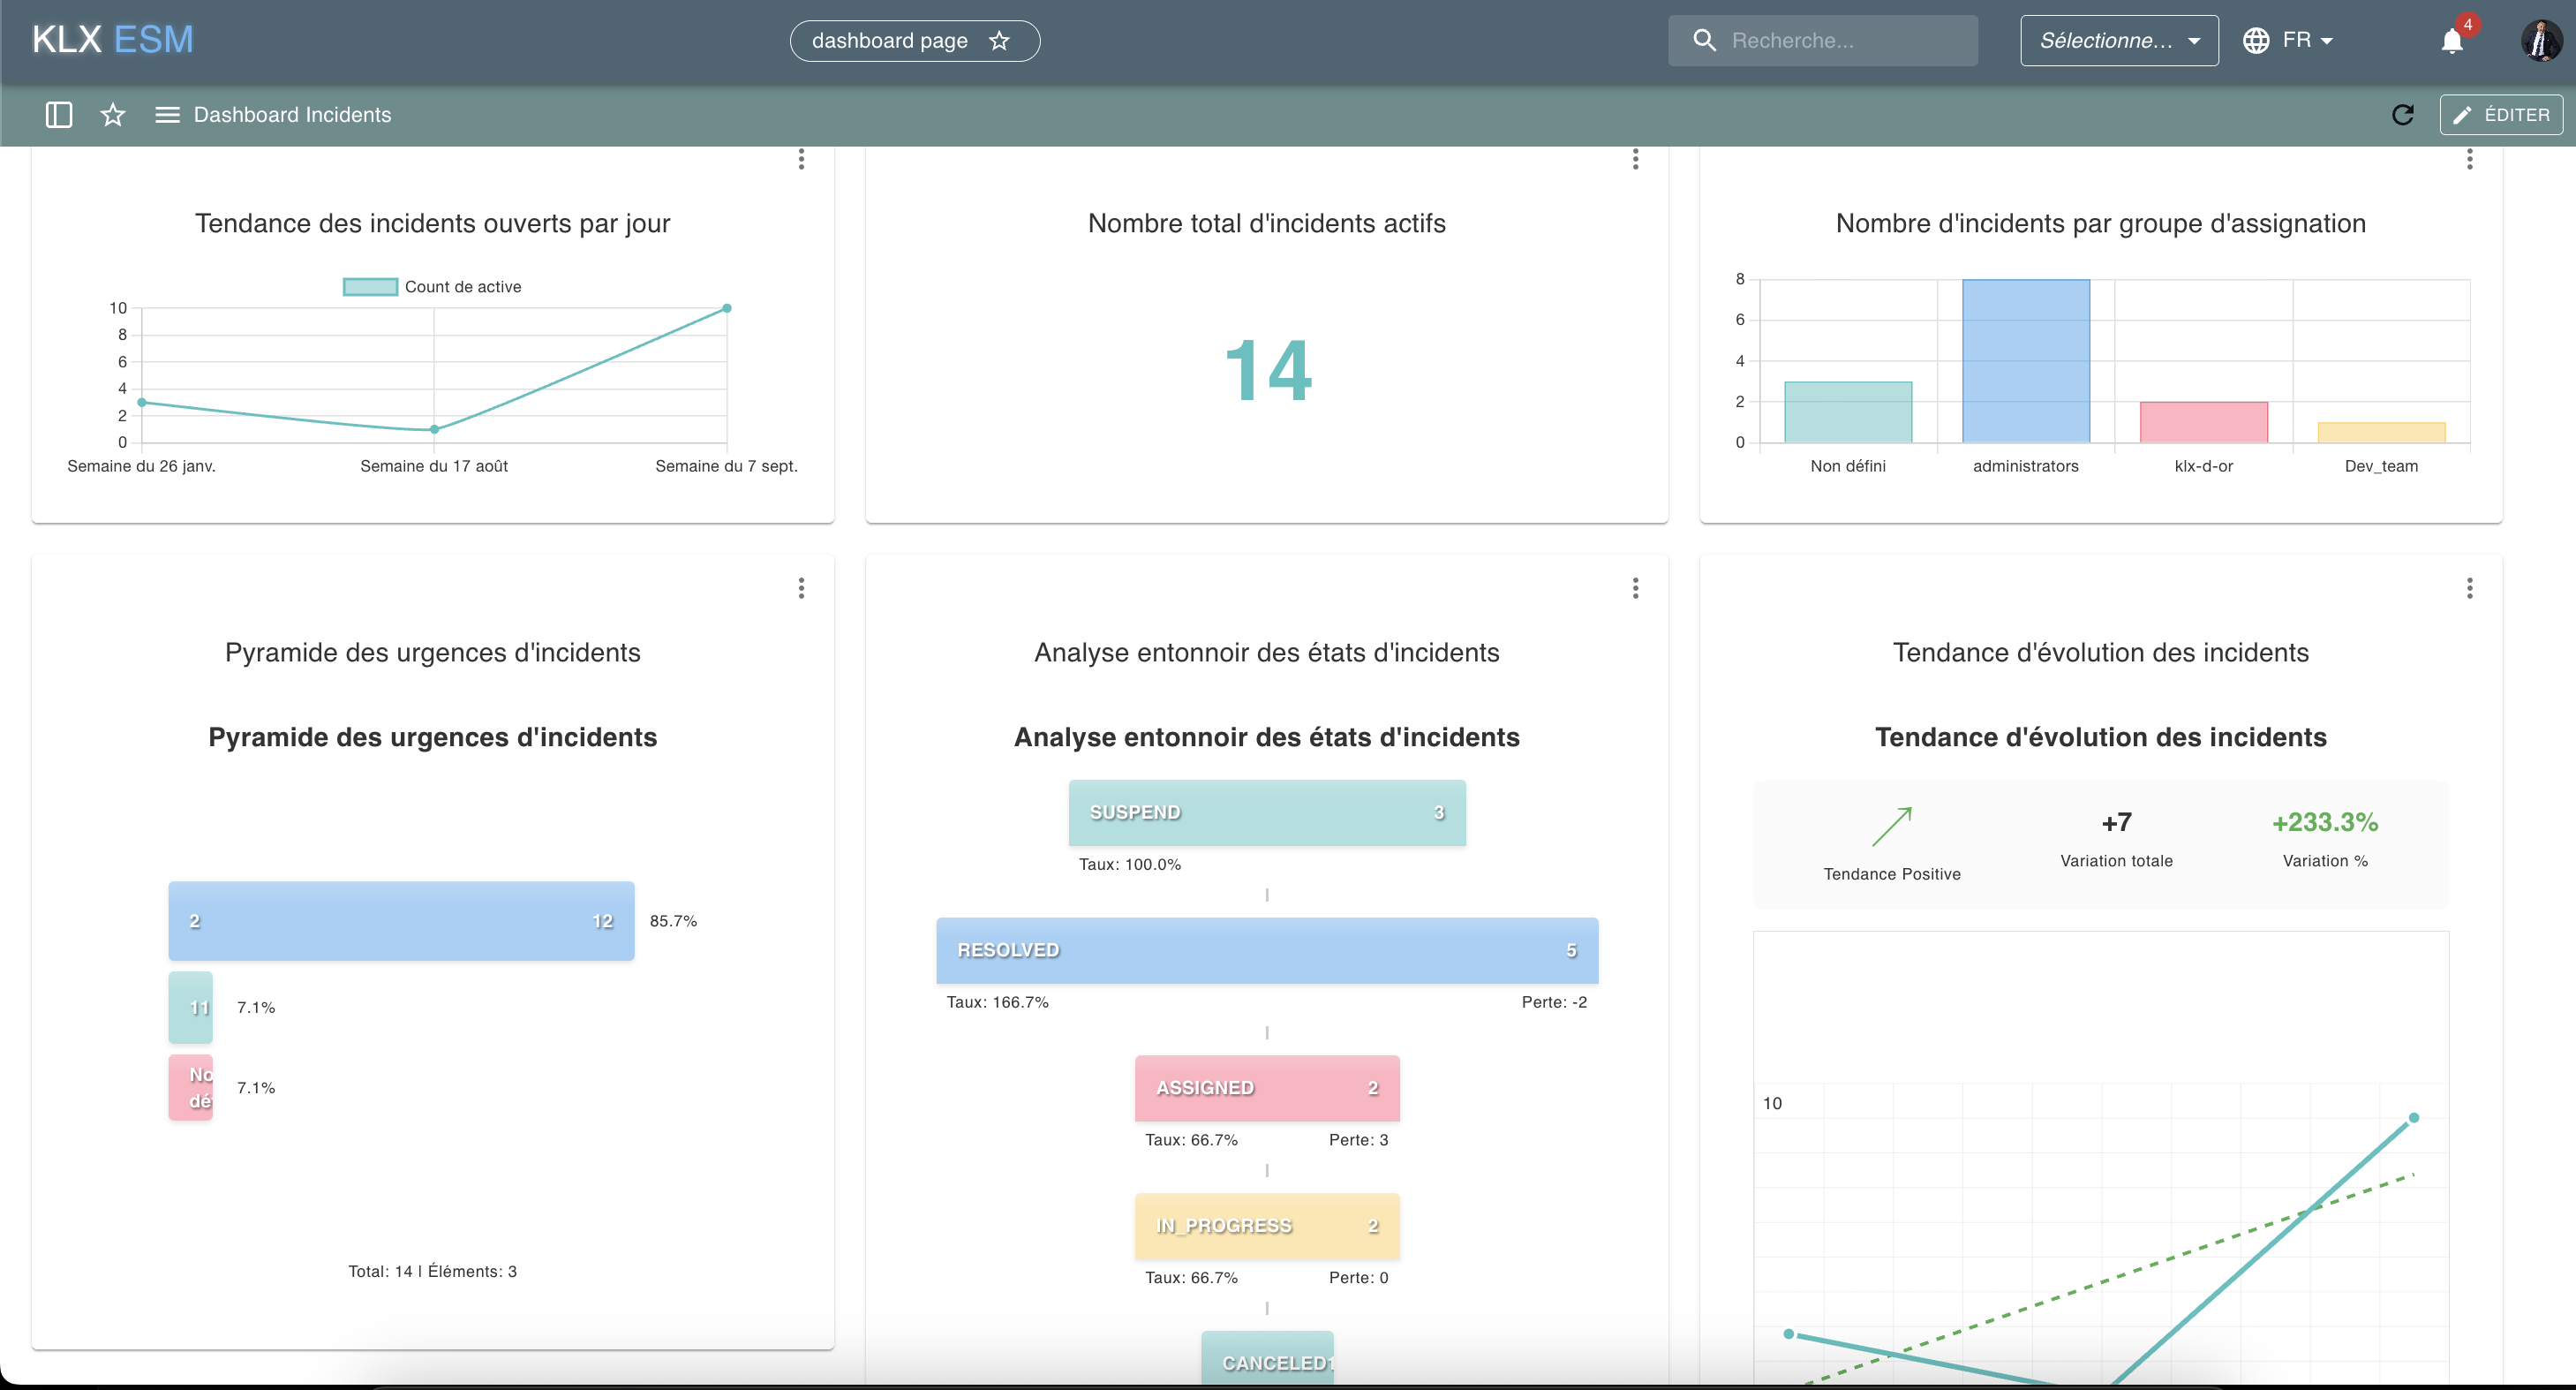Screen dimensions: 2576x1390
Task: Click the blue pyramid bar showing 12
Action: [x=401, y=921]
